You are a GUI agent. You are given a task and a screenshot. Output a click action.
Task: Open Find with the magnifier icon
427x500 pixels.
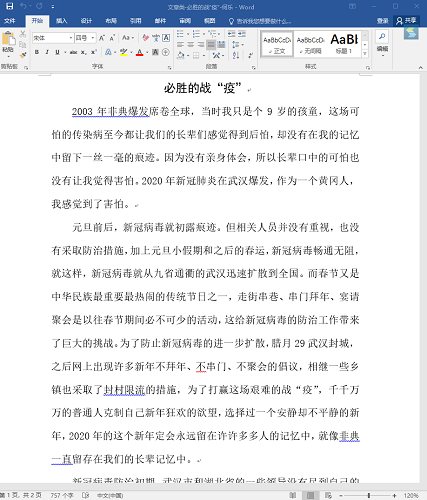pyautogui.click(x=382, y=36)
